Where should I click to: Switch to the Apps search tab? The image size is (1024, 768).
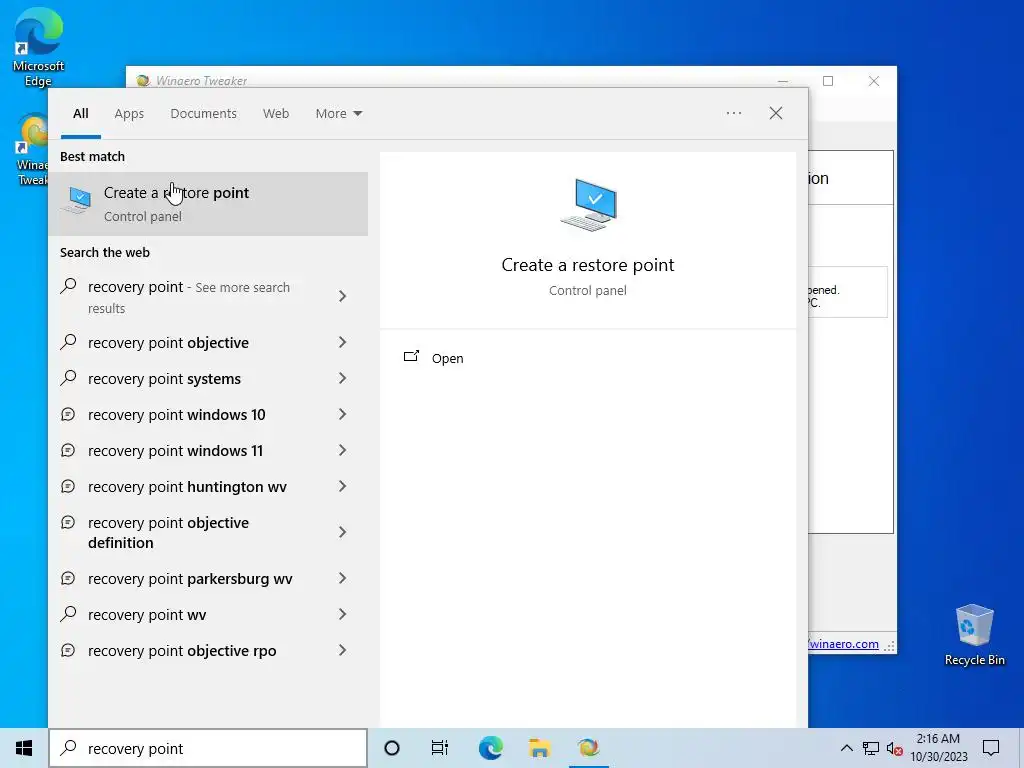tap(129, 114)
